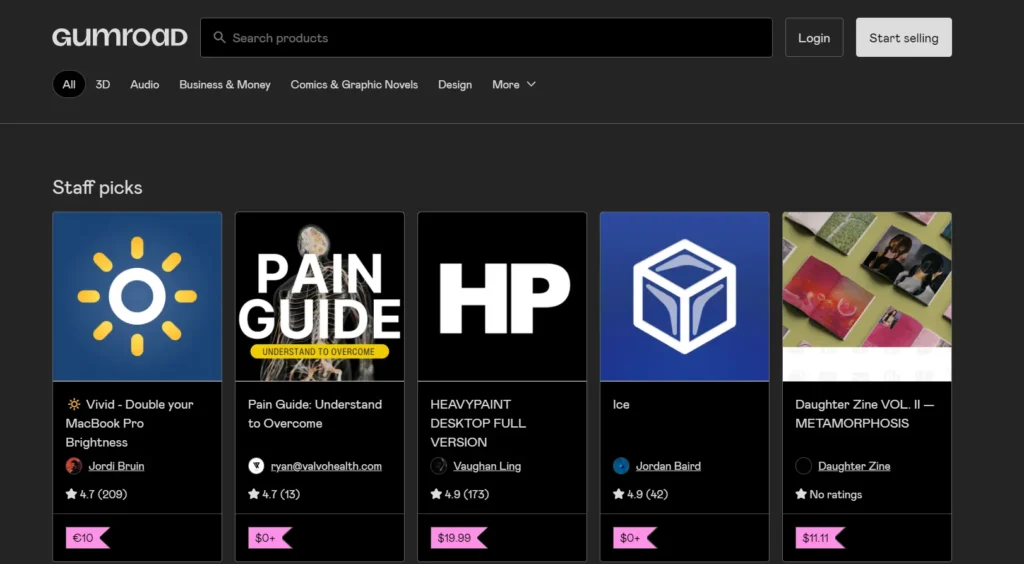1024x564 pixels.
Task: Switch to the 3D category
Action: point(103,84)
